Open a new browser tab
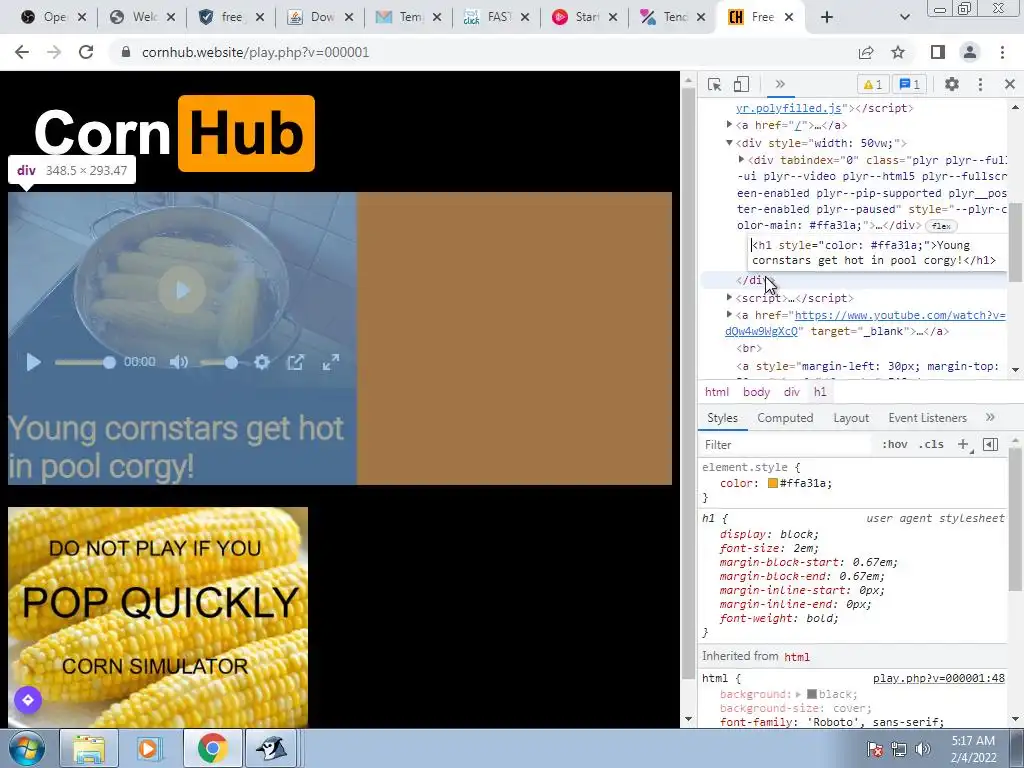This screenshot has width=1024, height=768. click(827, 17)
